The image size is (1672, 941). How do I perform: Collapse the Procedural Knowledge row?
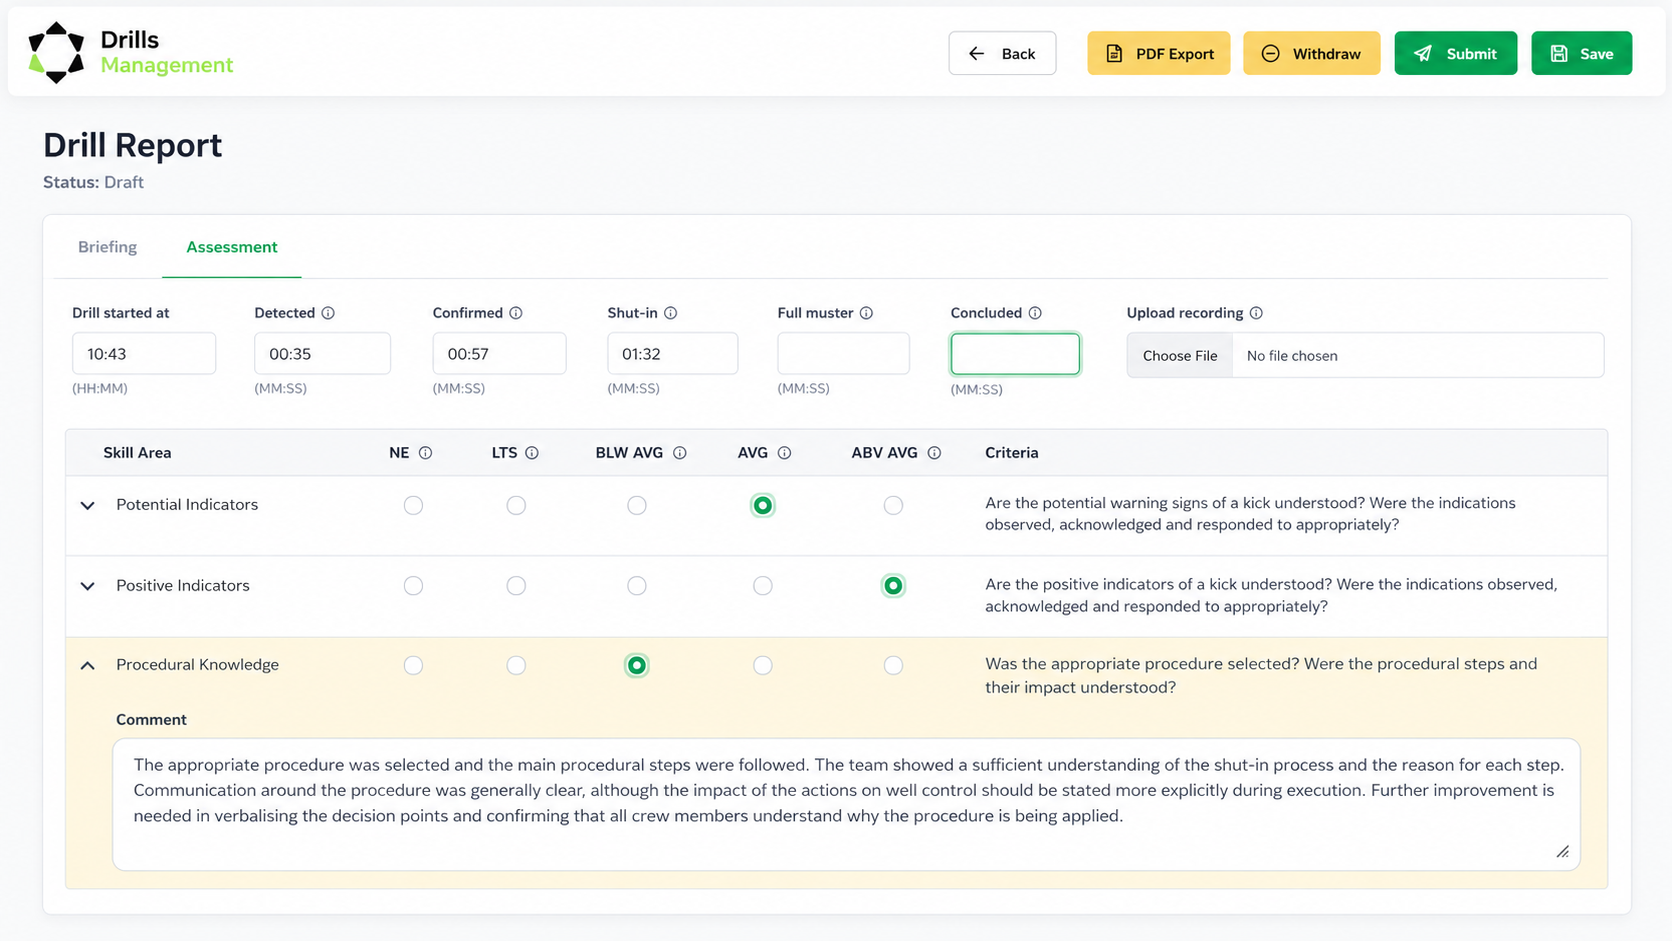(88, 665)
